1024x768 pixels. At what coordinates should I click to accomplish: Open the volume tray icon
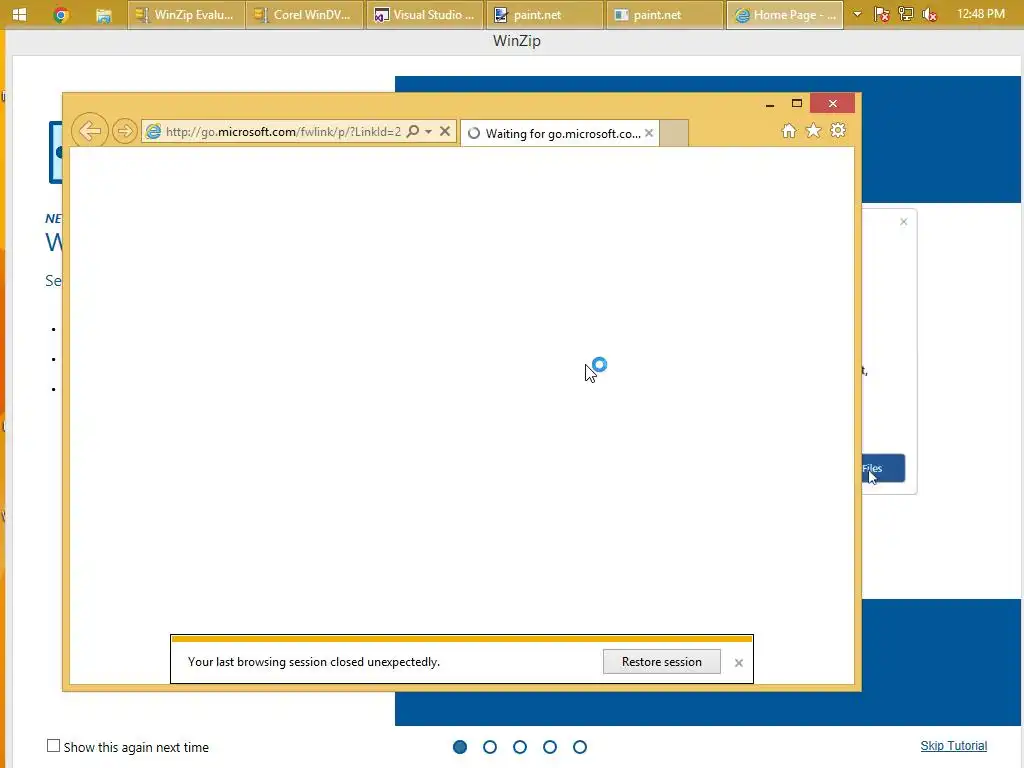(x=930, y=14)
